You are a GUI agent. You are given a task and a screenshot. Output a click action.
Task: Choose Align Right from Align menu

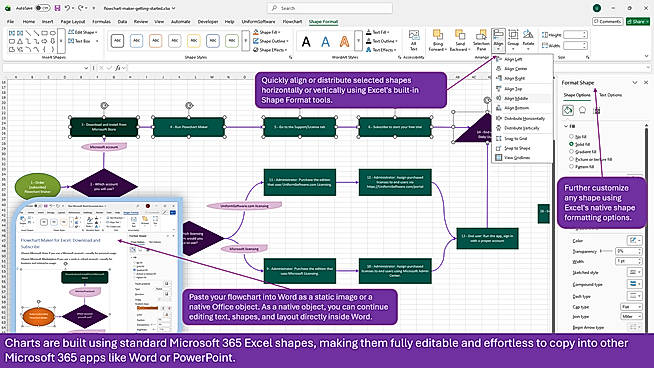coord(515,78)
